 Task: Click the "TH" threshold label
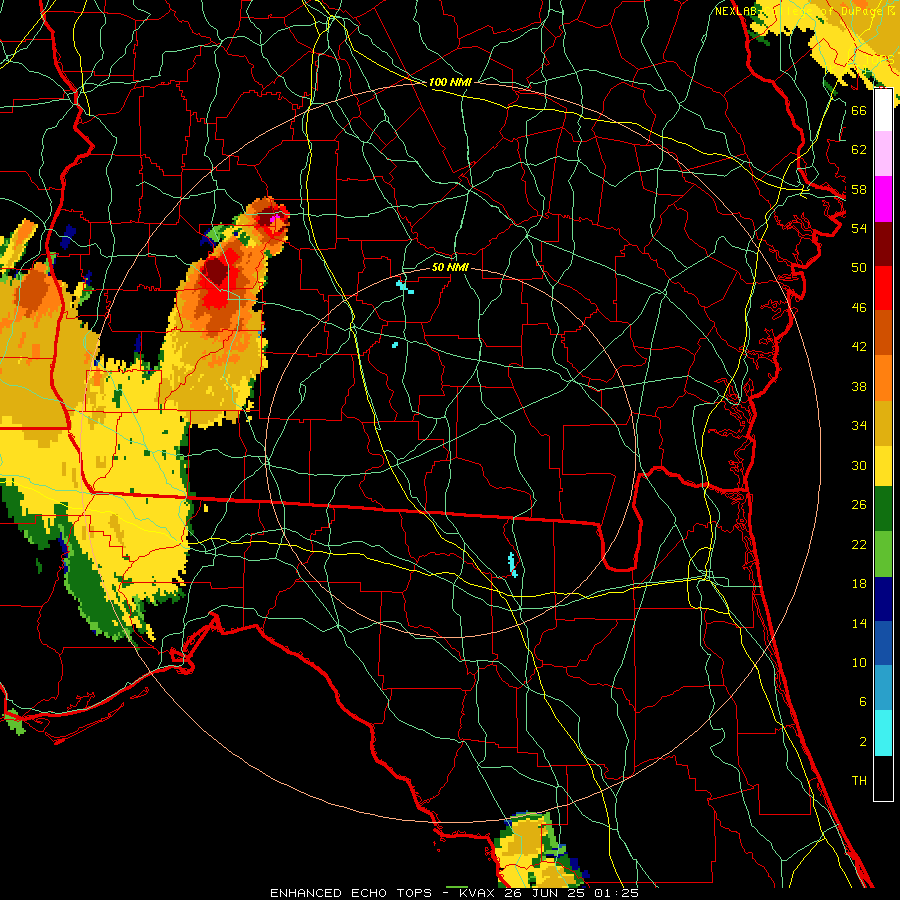tap(859, 781)
